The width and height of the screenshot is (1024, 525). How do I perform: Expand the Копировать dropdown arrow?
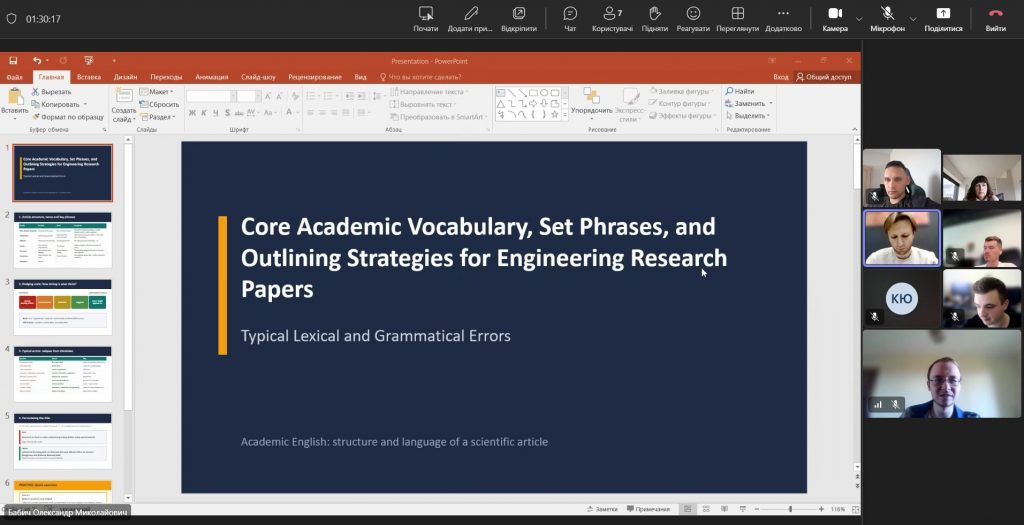[x=85, y=104]
